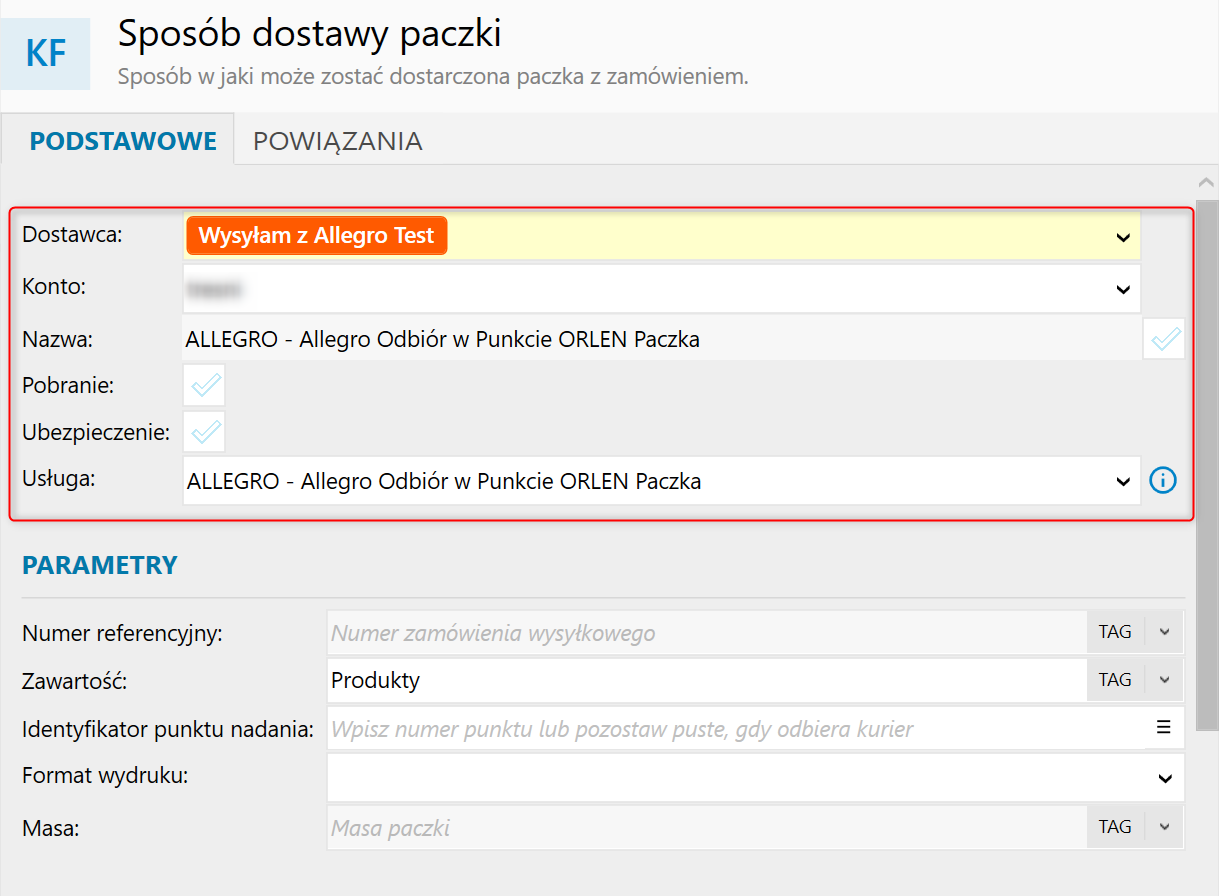Click the Zawartość field containing Produkty
Screen dimensions: 1219x896
pos(707,680)
